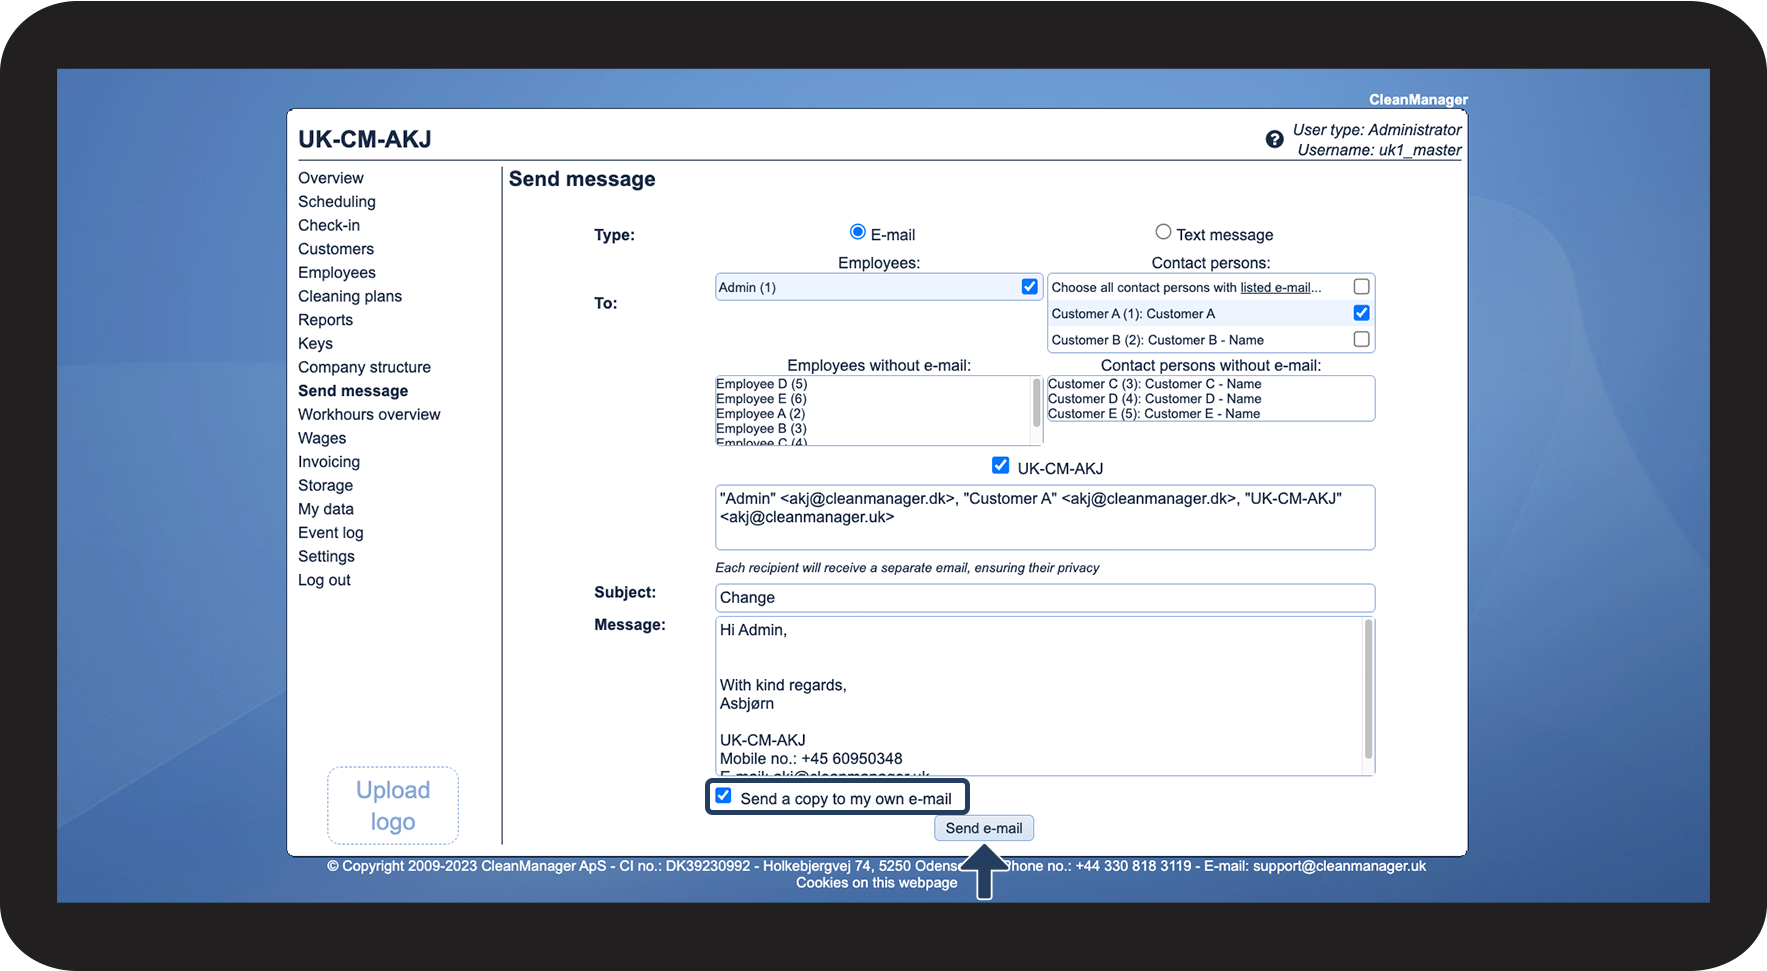This screenshot has height=971, width=1767.
Task: Open the Wages page
Action: pyautogui.click(x=322, y=438)
